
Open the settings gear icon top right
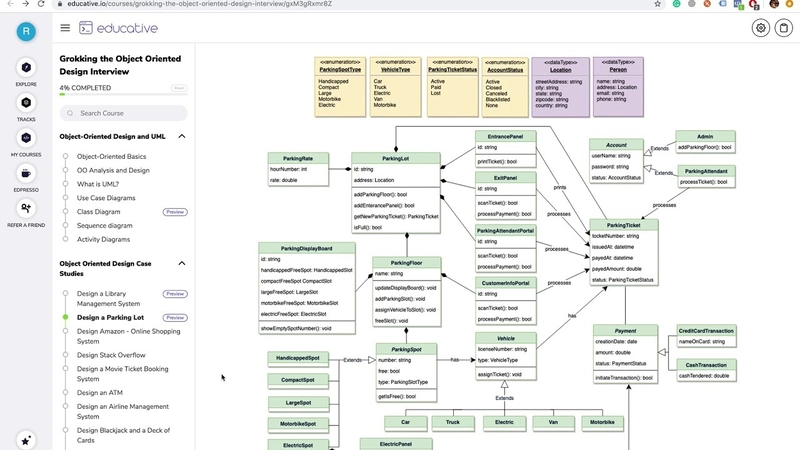760,28
